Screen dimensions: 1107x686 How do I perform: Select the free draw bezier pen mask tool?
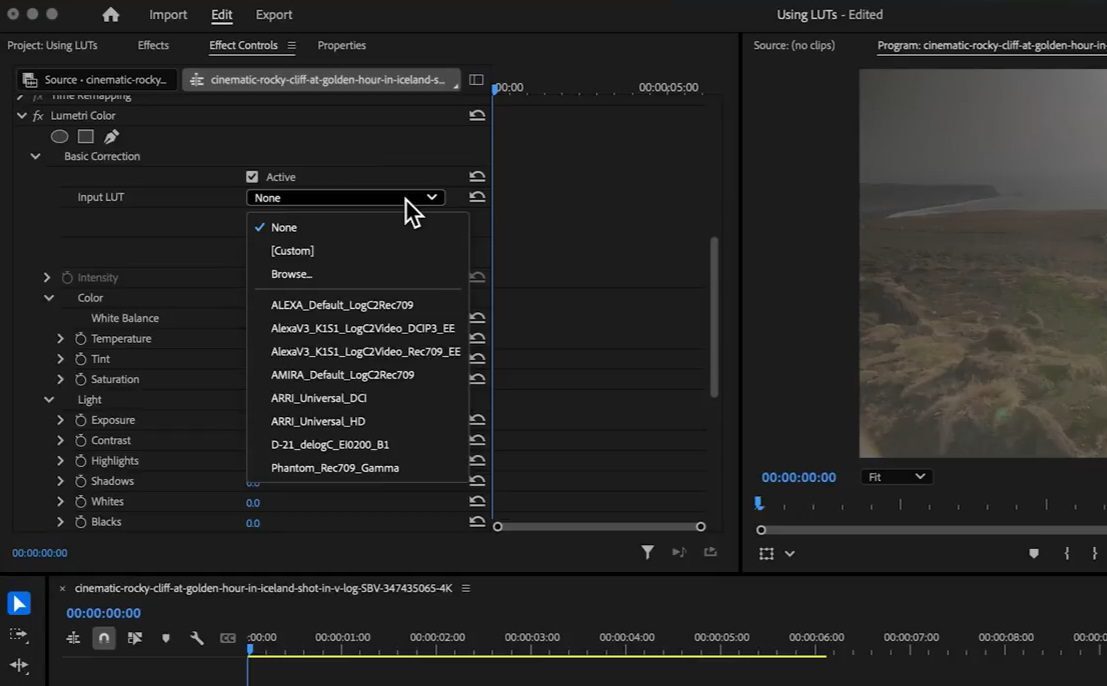click(112, 136)
